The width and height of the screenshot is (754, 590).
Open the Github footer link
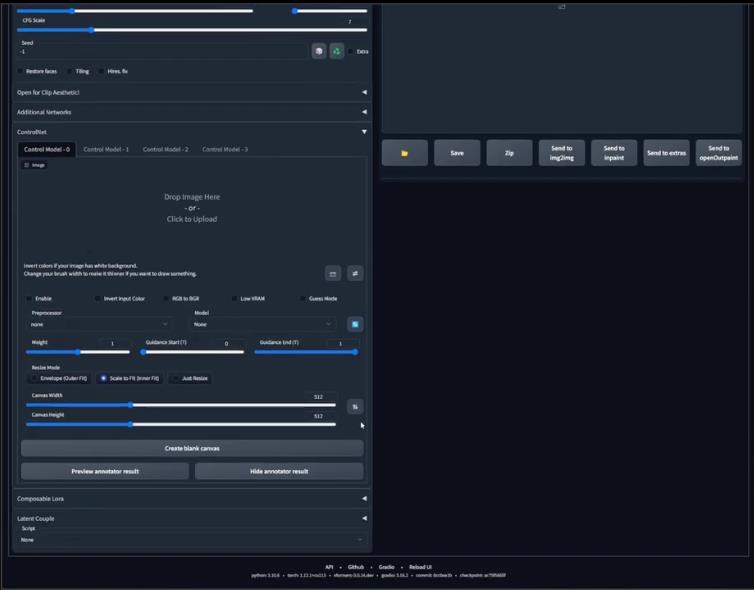pyautogui.click(x=355, y=567)
